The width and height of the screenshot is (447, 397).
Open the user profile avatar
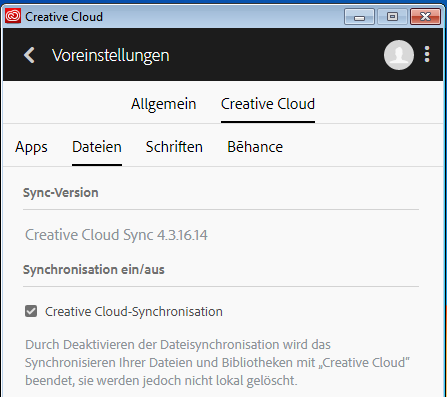tap(399, 55)
